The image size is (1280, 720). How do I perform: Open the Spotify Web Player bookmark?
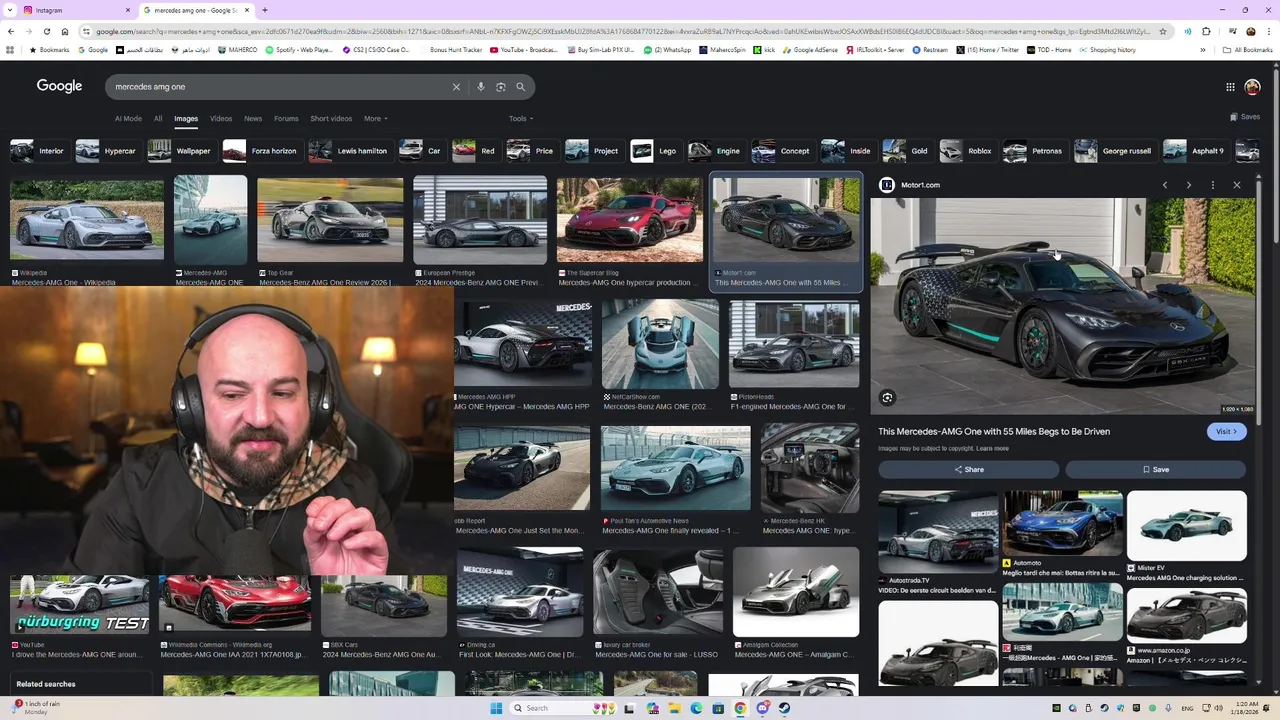(x=299, y=50)
